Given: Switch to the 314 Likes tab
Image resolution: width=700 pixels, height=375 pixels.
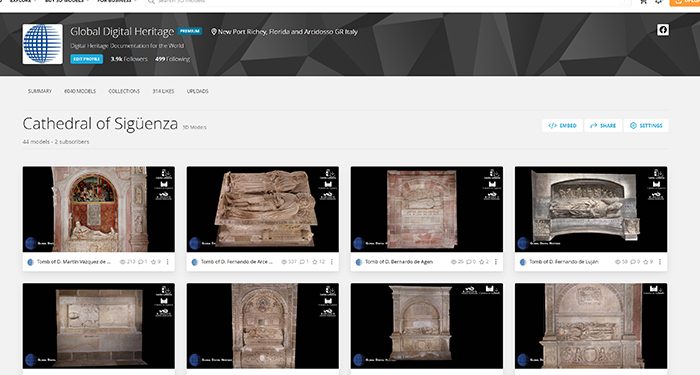Looking at the screenshot, I should 163,91.
